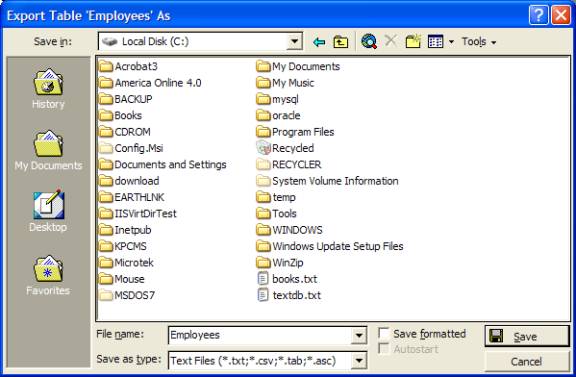Select the My Music folder
This screenshot has height=377, width=576.
tap(285, 83)
